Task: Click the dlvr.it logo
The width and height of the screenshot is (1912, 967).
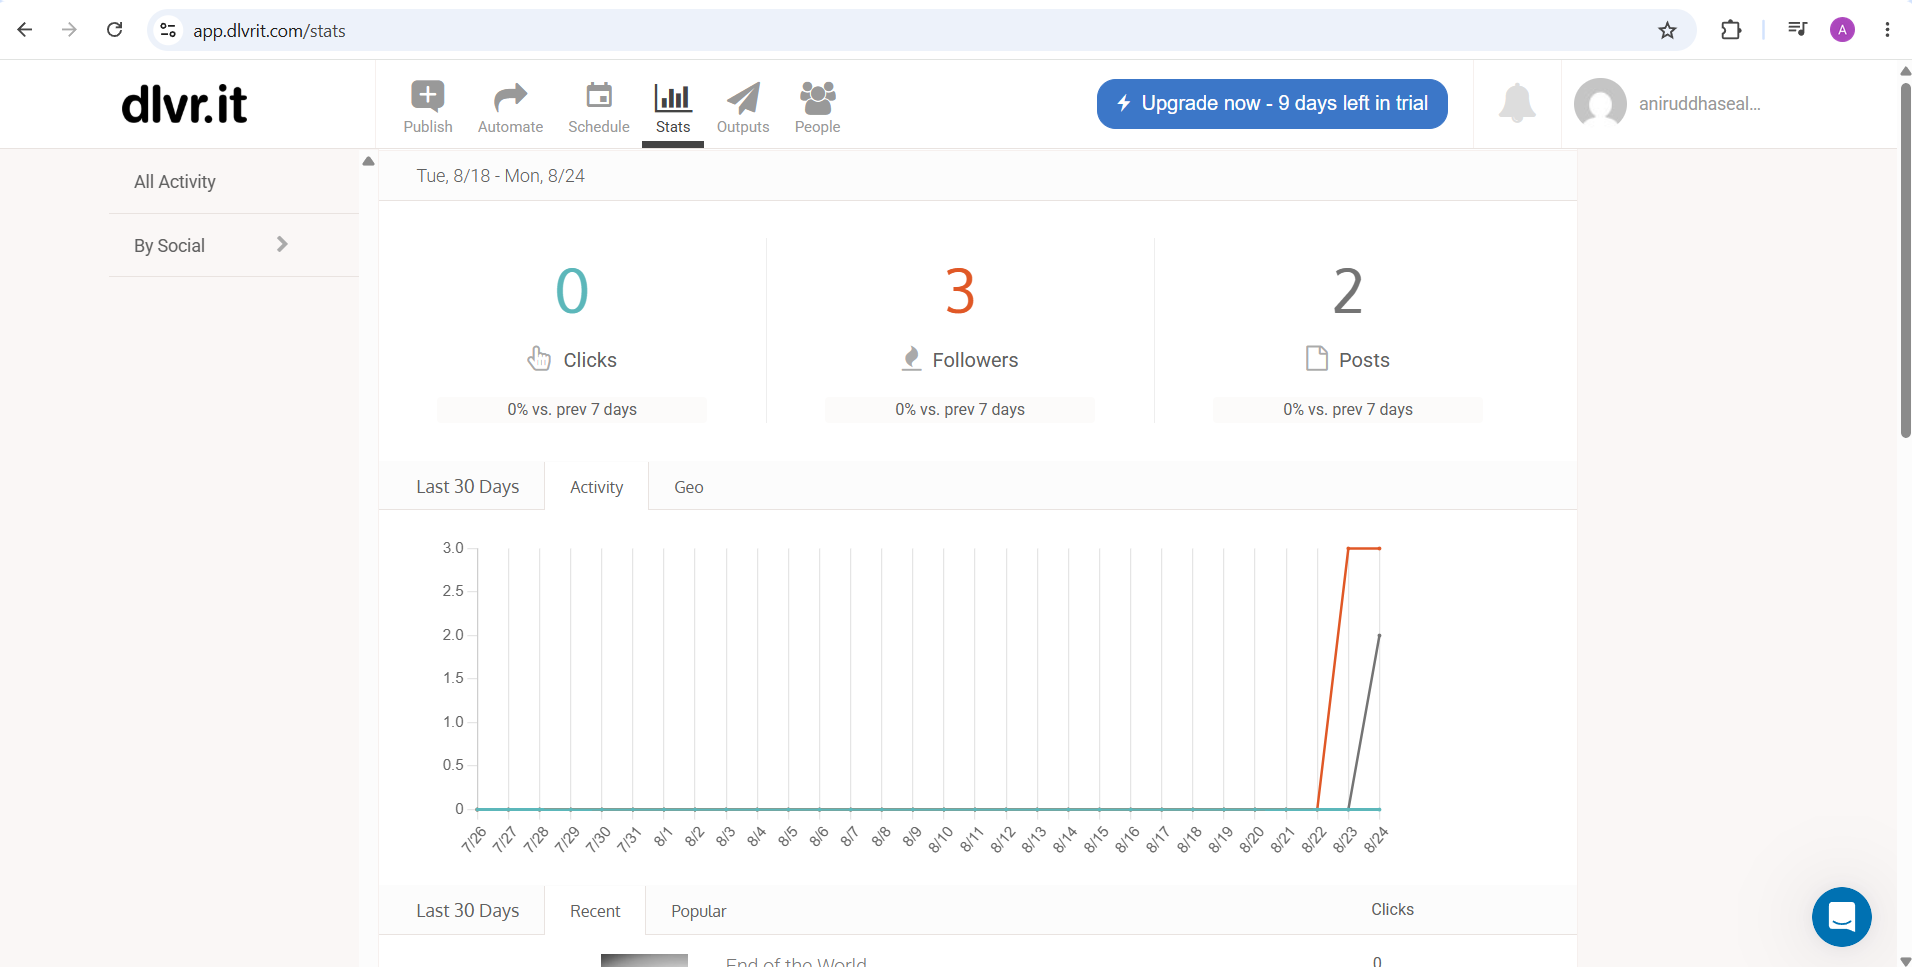Action: click(184, 104)
